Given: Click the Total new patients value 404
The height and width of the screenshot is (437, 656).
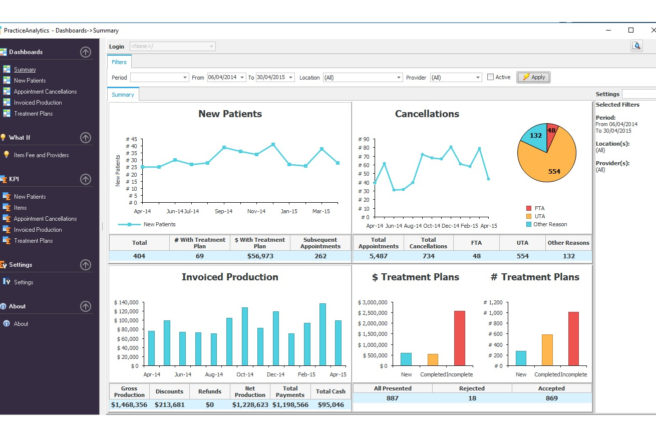Looking at the screenshot, I should [139, 256].
